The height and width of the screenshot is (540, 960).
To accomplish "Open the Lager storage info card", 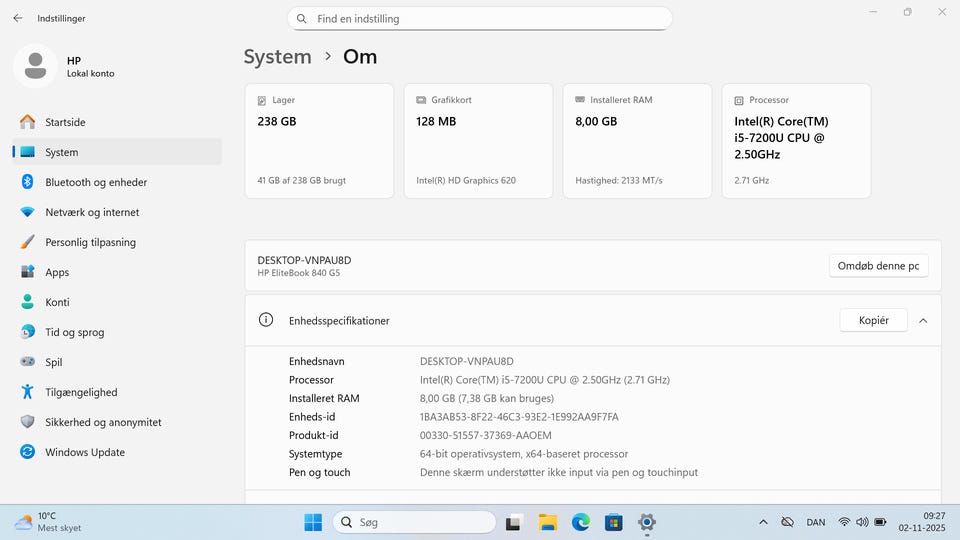I will (x=319, y=140).
